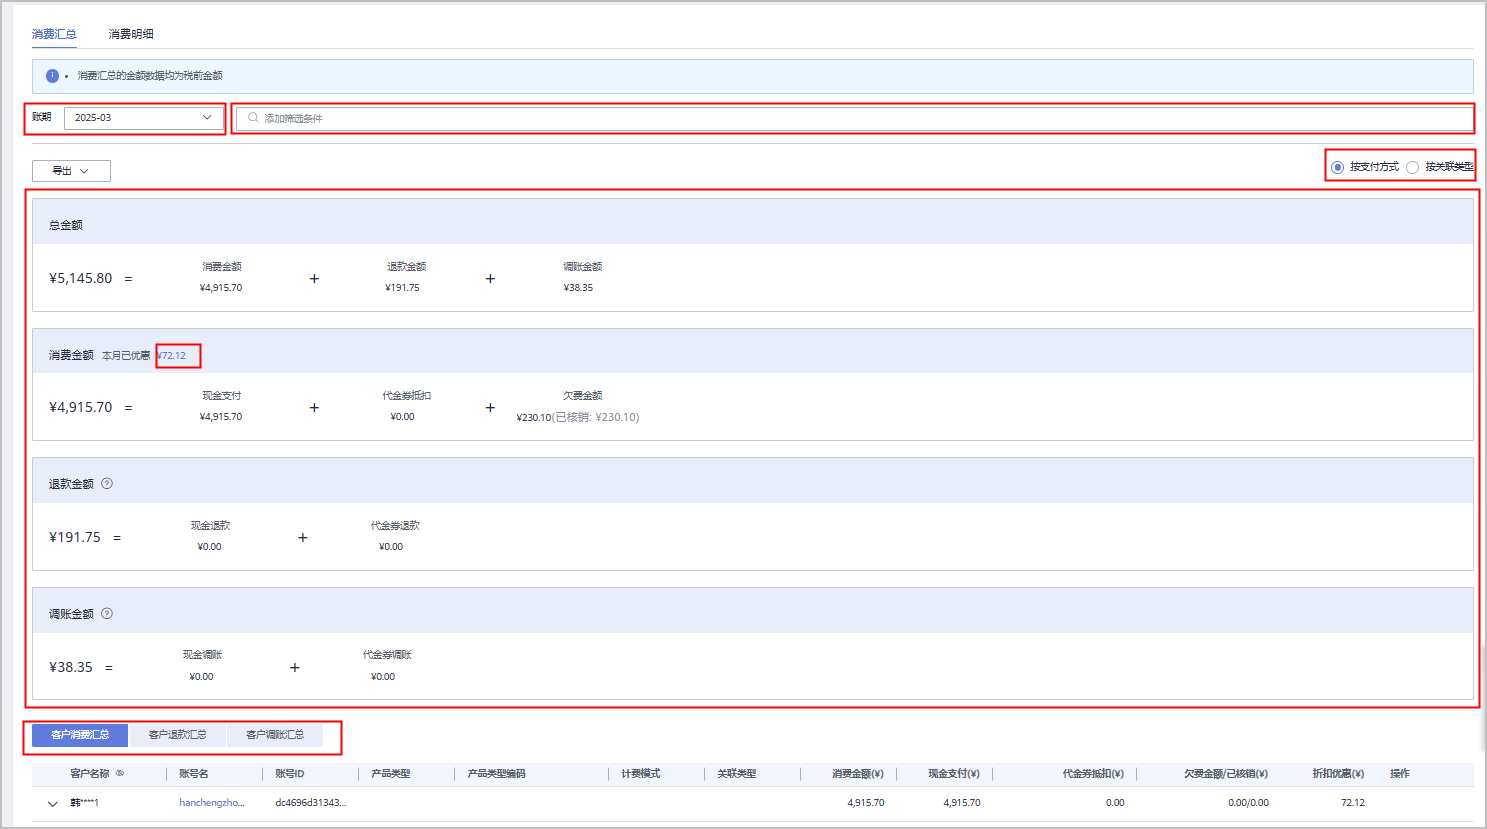Click the account ID cell dc4696d31343...

[311, 803]
